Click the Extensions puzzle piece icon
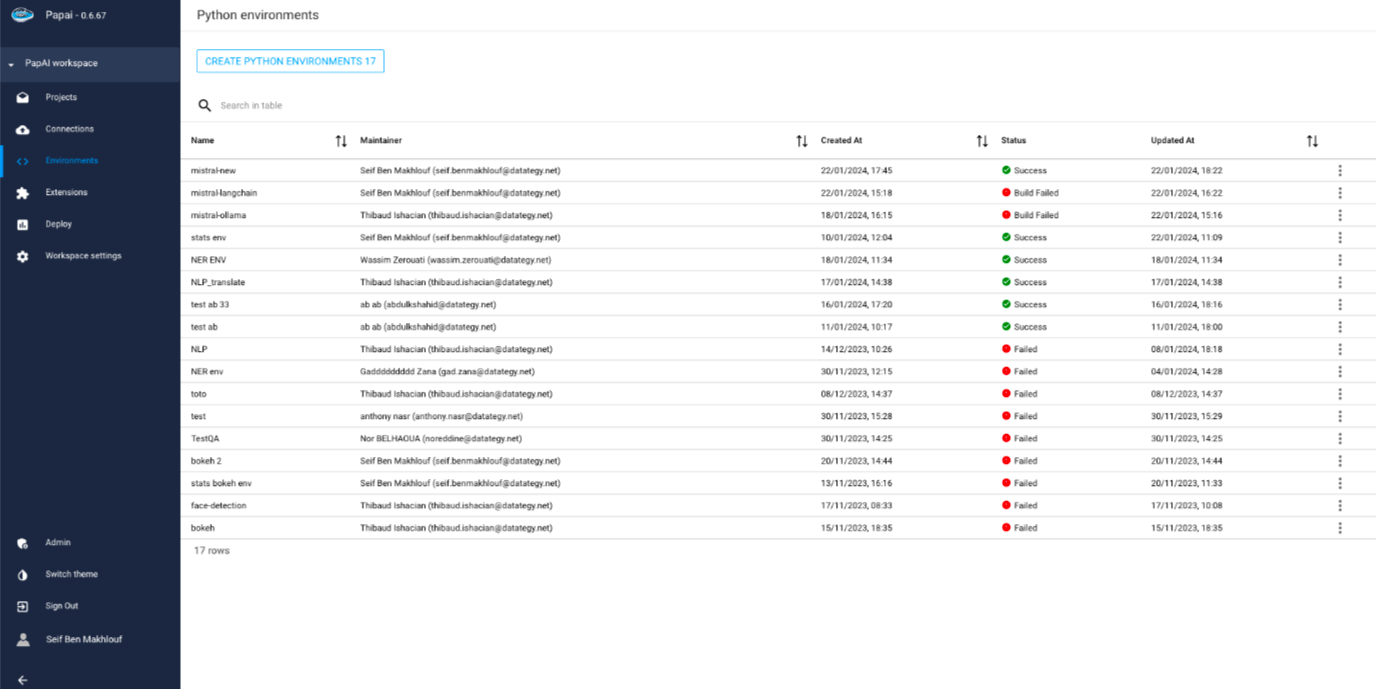Screen dimensions: 1376x689 (23, 193)
